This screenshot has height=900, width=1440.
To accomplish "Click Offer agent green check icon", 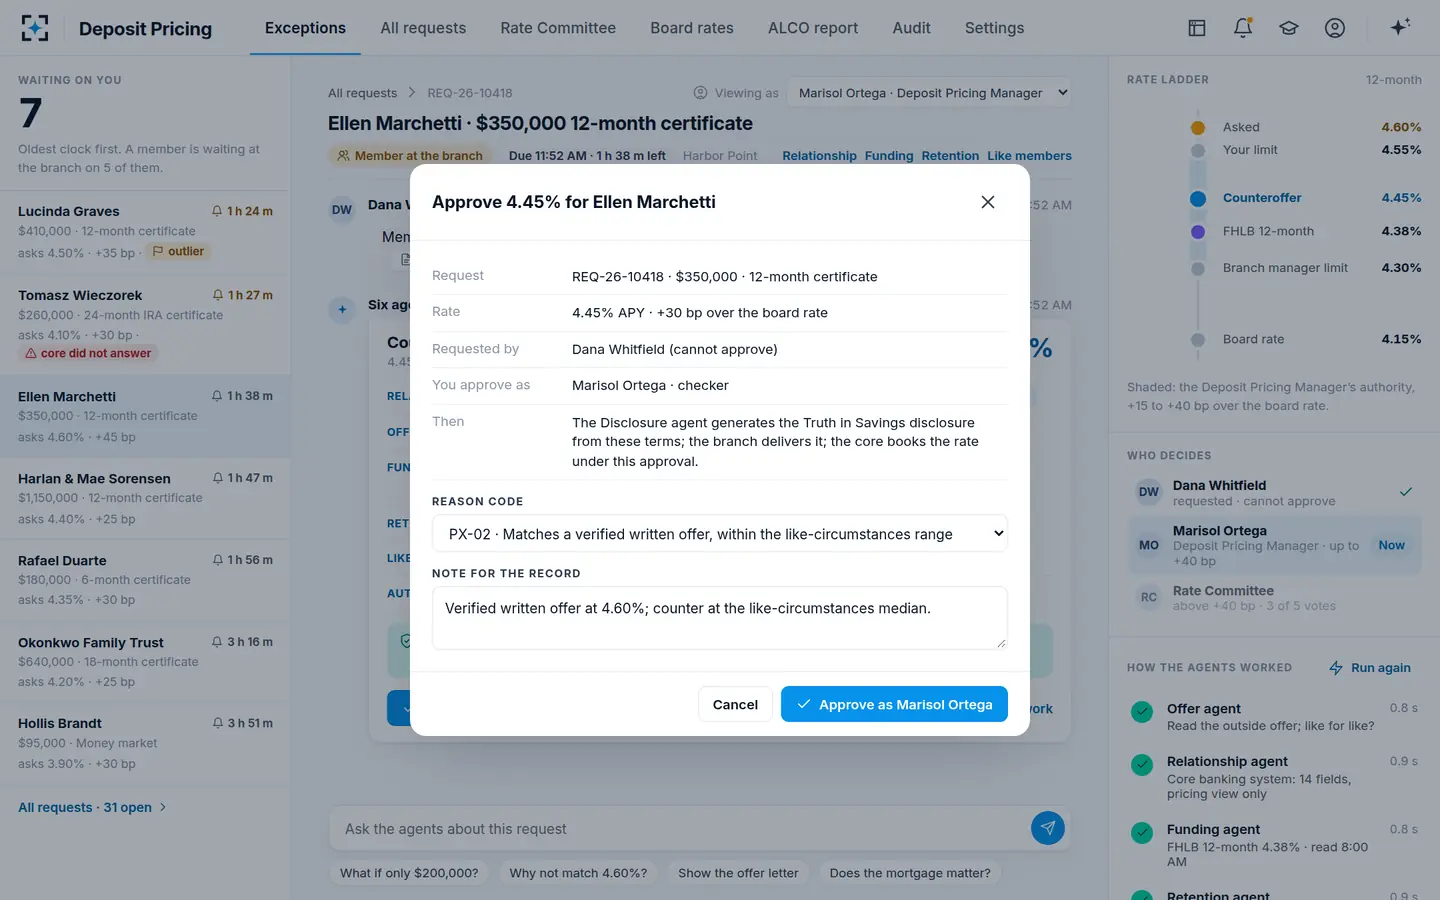I will point(1142,712).
